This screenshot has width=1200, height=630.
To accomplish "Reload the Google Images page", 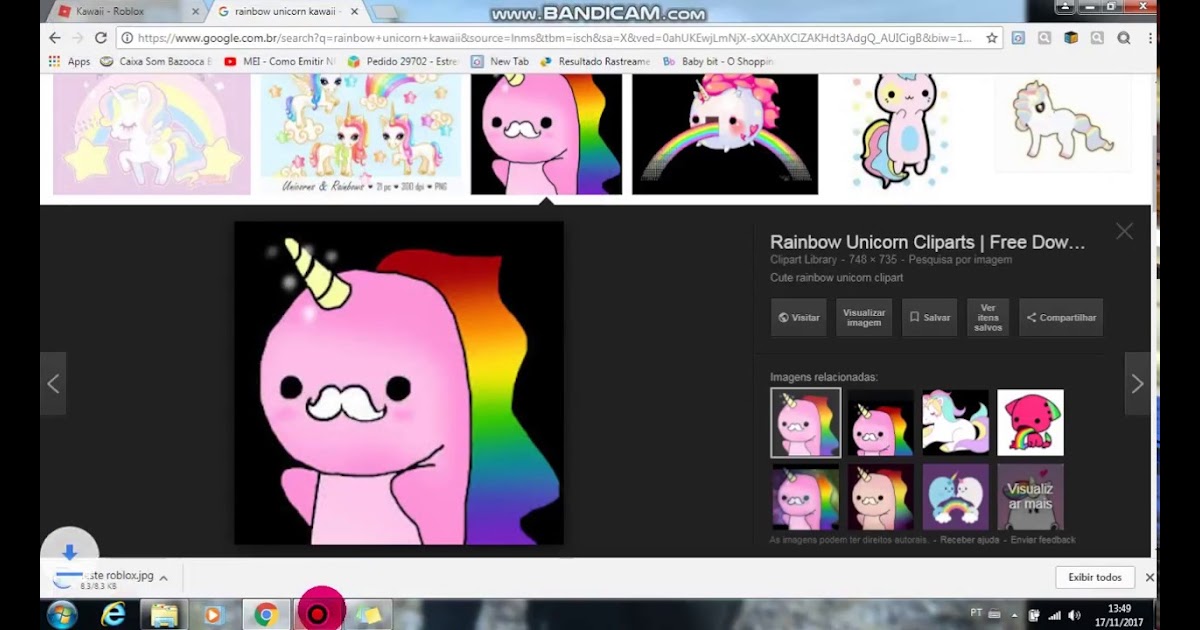I will pyautogui.click(x=100, y=38).
